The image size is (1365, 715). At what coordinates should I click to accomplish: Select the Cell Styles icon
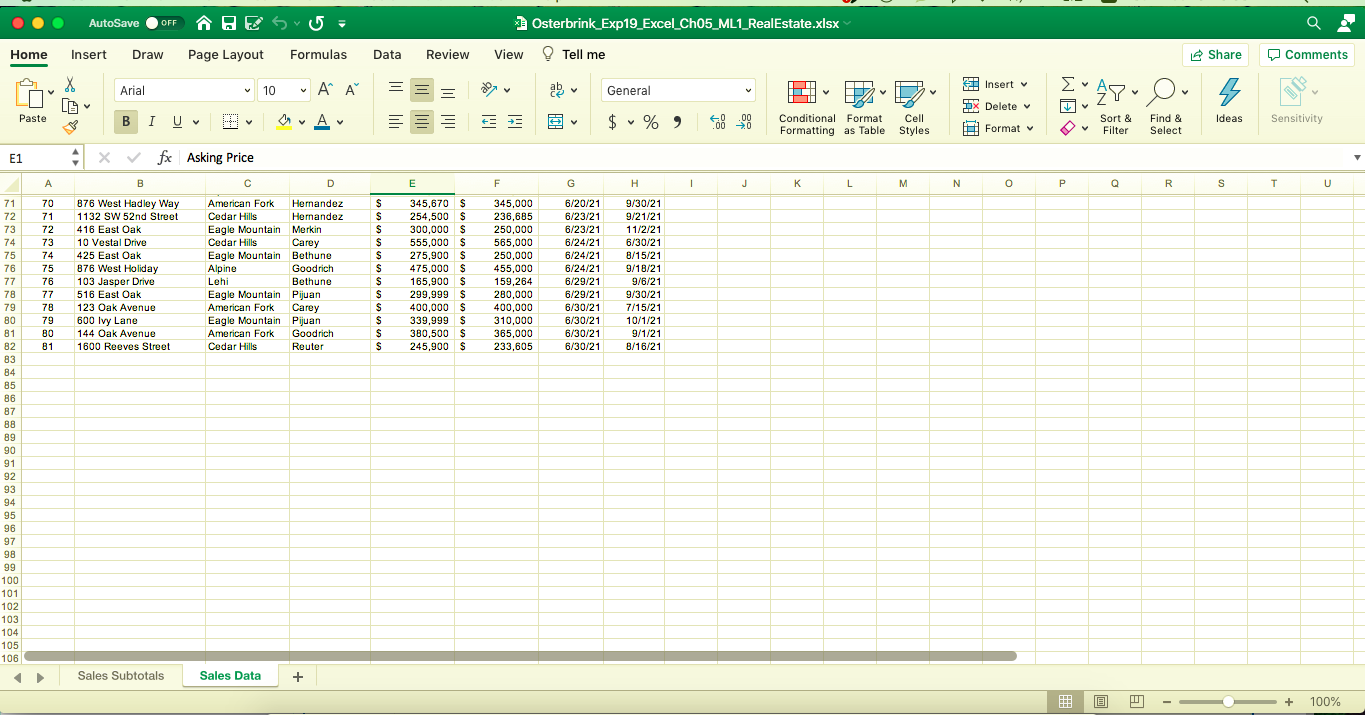pos(914,105)
